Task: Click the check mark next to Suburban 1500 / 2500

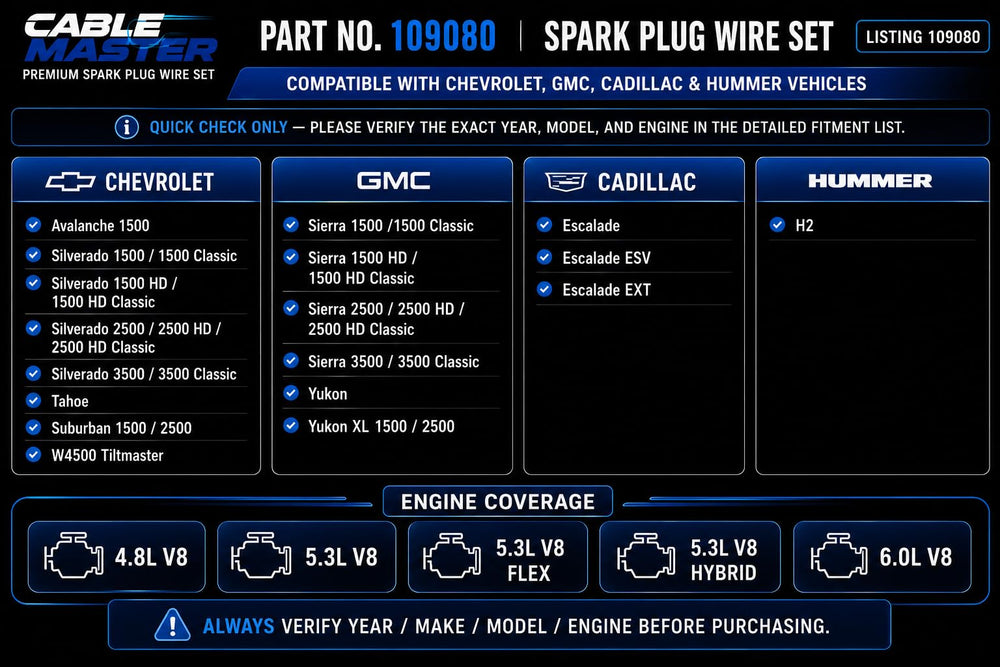Action: [33, 427]
